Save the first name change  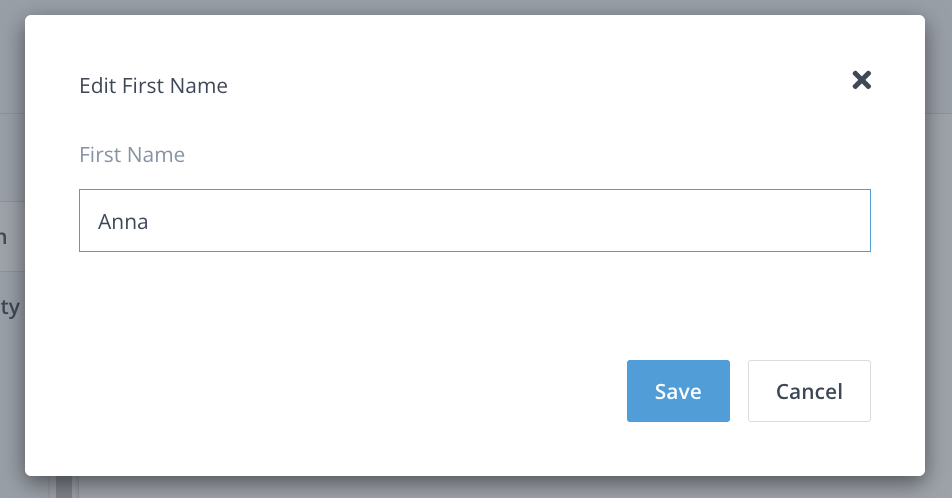(x=678, y=391)
